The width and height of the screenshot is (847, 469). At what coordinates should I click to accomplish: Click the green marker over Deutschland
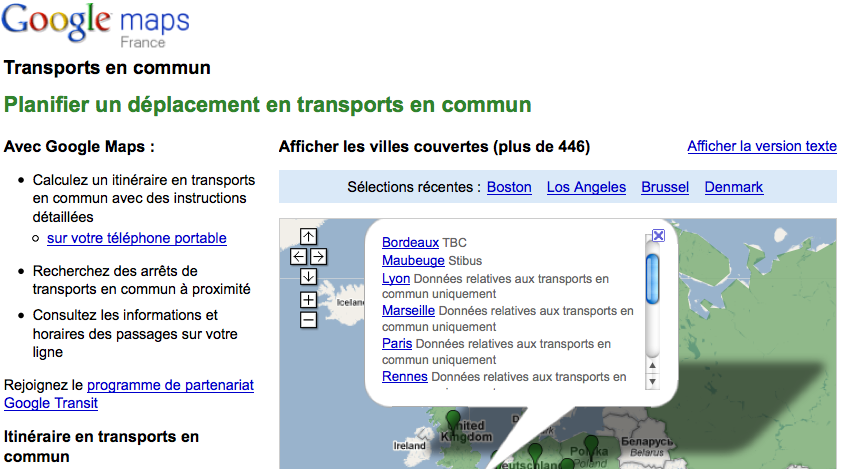(x=535, y=453)
